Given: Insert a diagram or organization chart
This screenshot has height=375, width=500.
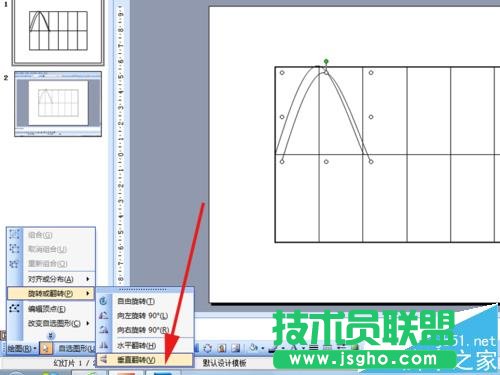Looking at the screenshot, I should coord(207,348).
